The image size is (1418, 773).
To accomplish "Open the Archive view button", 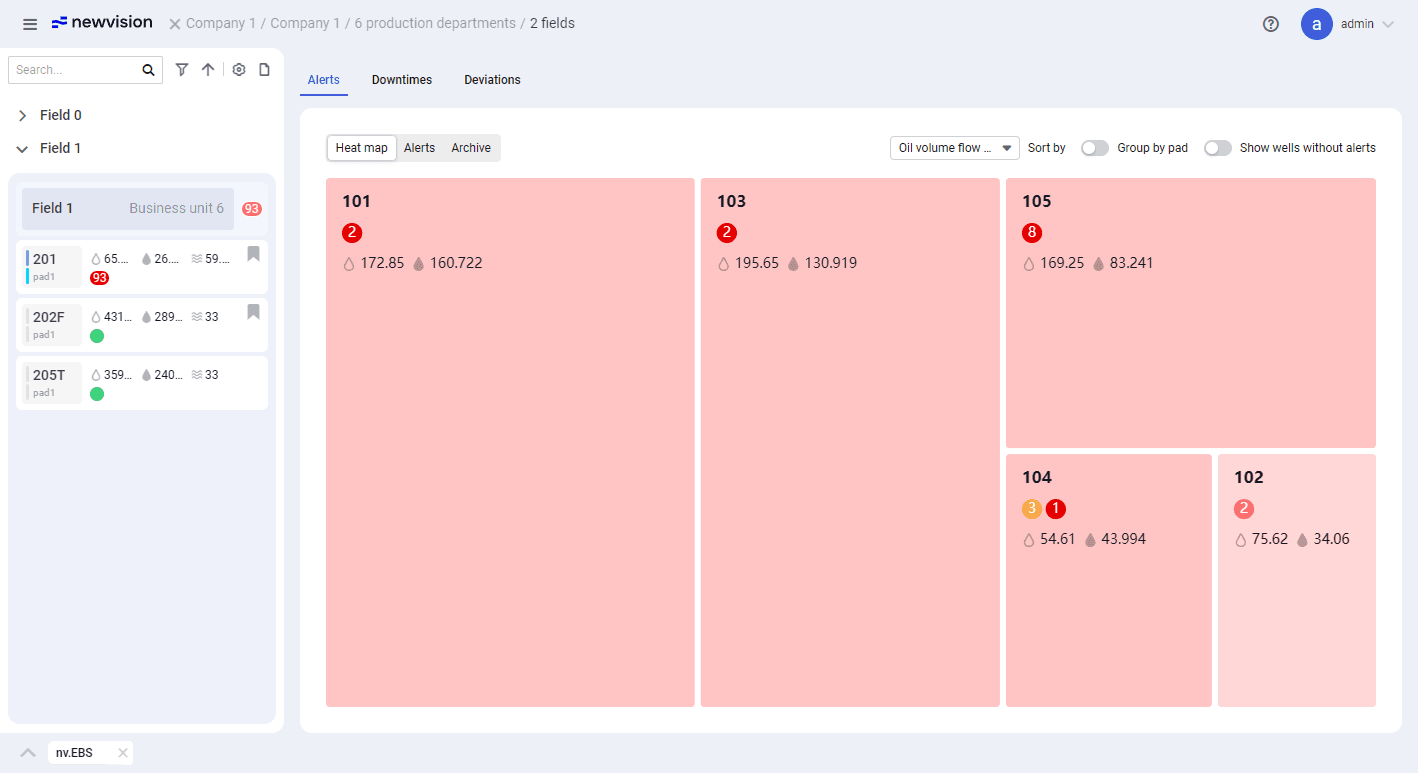I will (471, 148).
